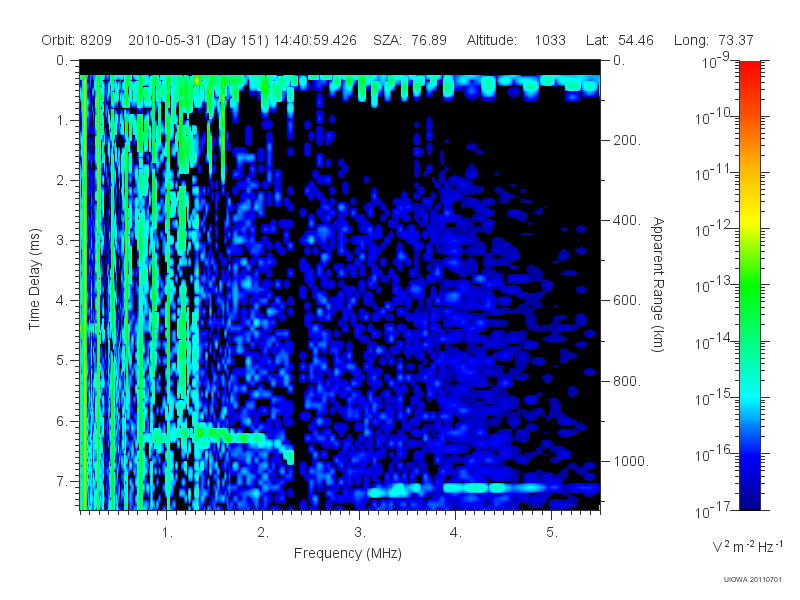Click the units label 'V² m⁻² Hz⁻¹'
800x600 pixels.
point(746,546)
